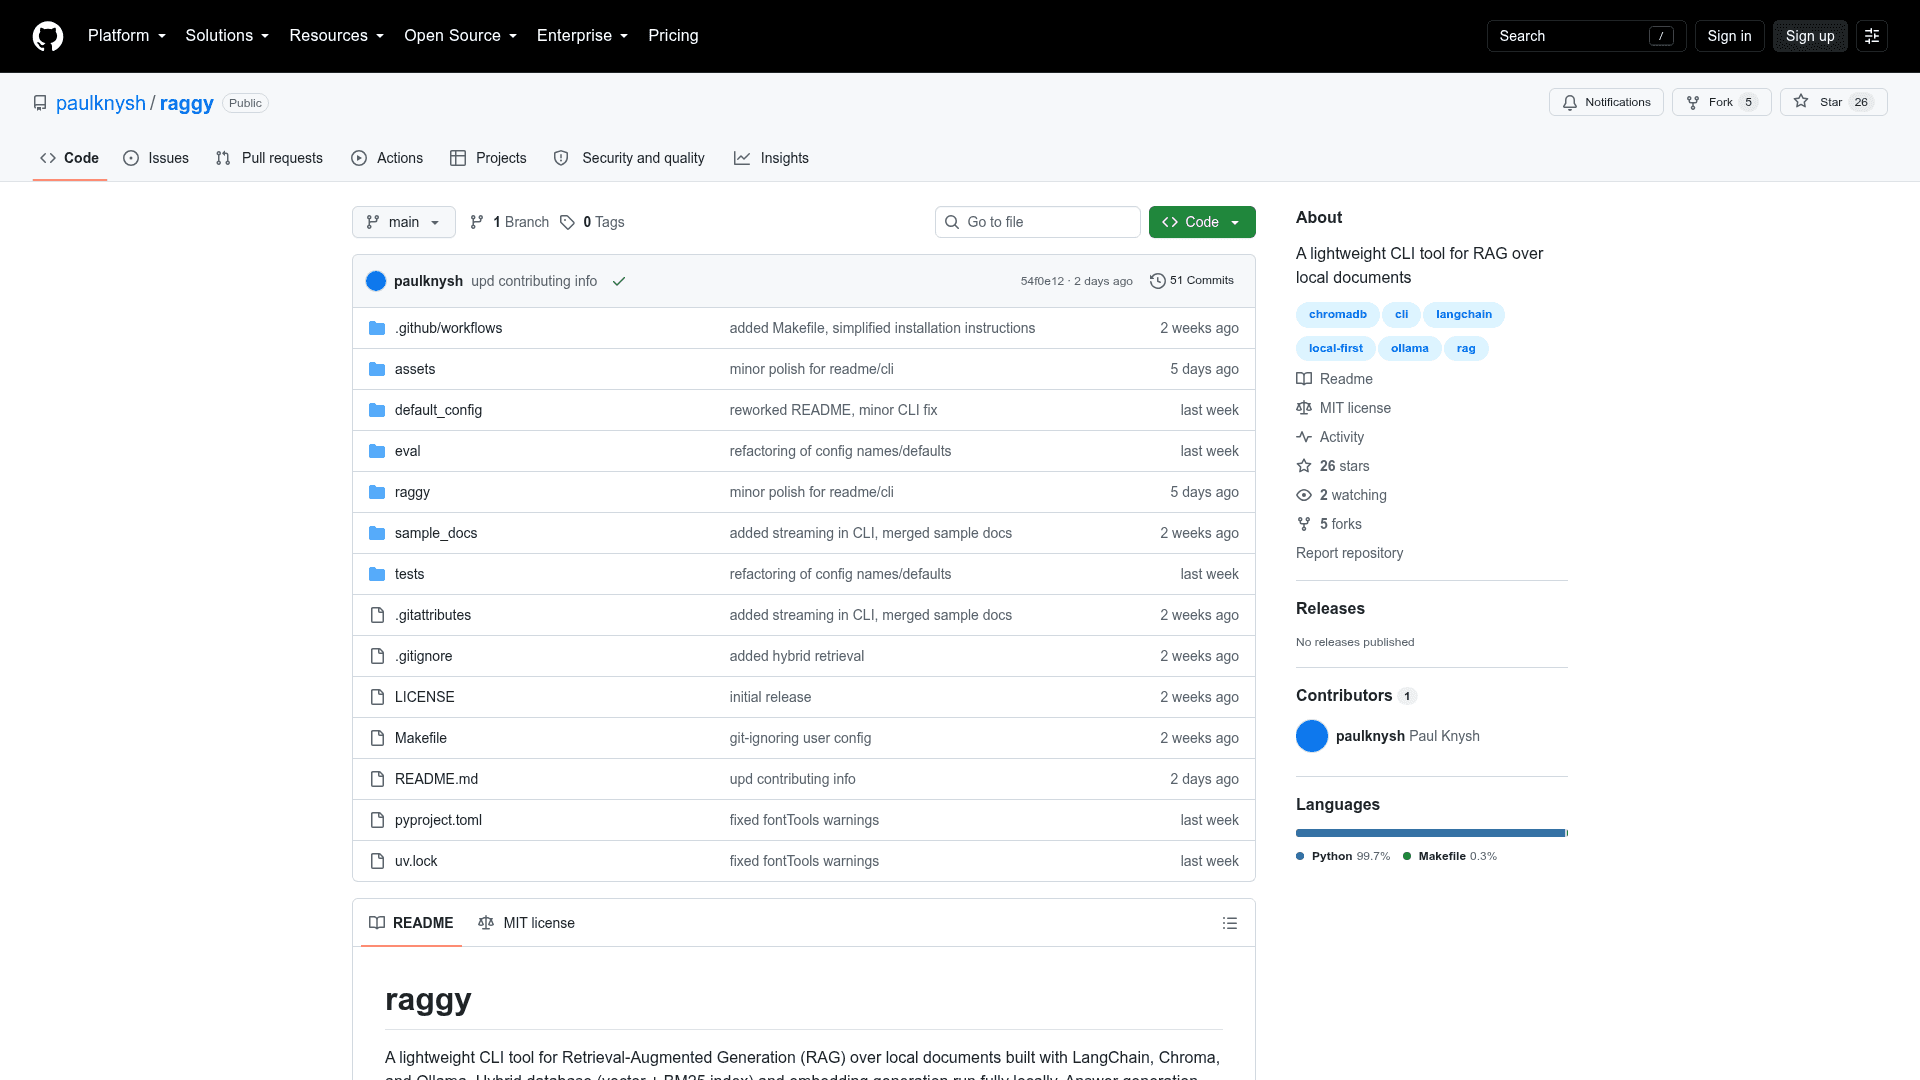Image resolution: width=1920 pixels, height=1080 pixels.
Task: Click the assets folder icon
Action: pos(377,369)
